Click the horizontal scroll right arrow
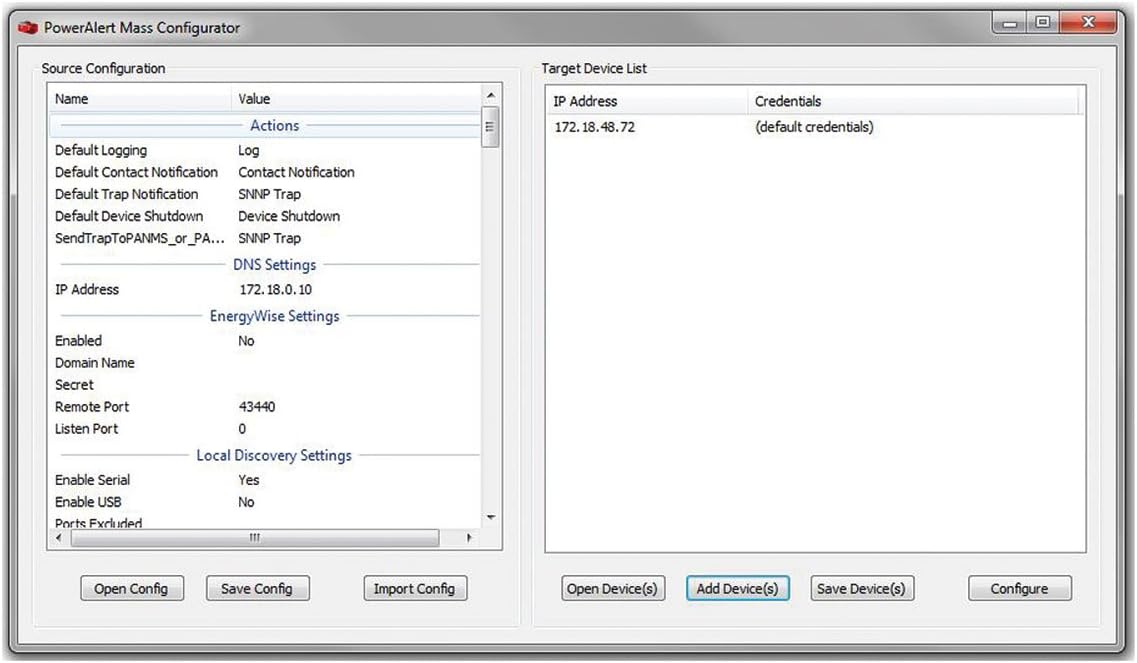The width and height of the screenshot is (1137, 663). pos(469,538)
